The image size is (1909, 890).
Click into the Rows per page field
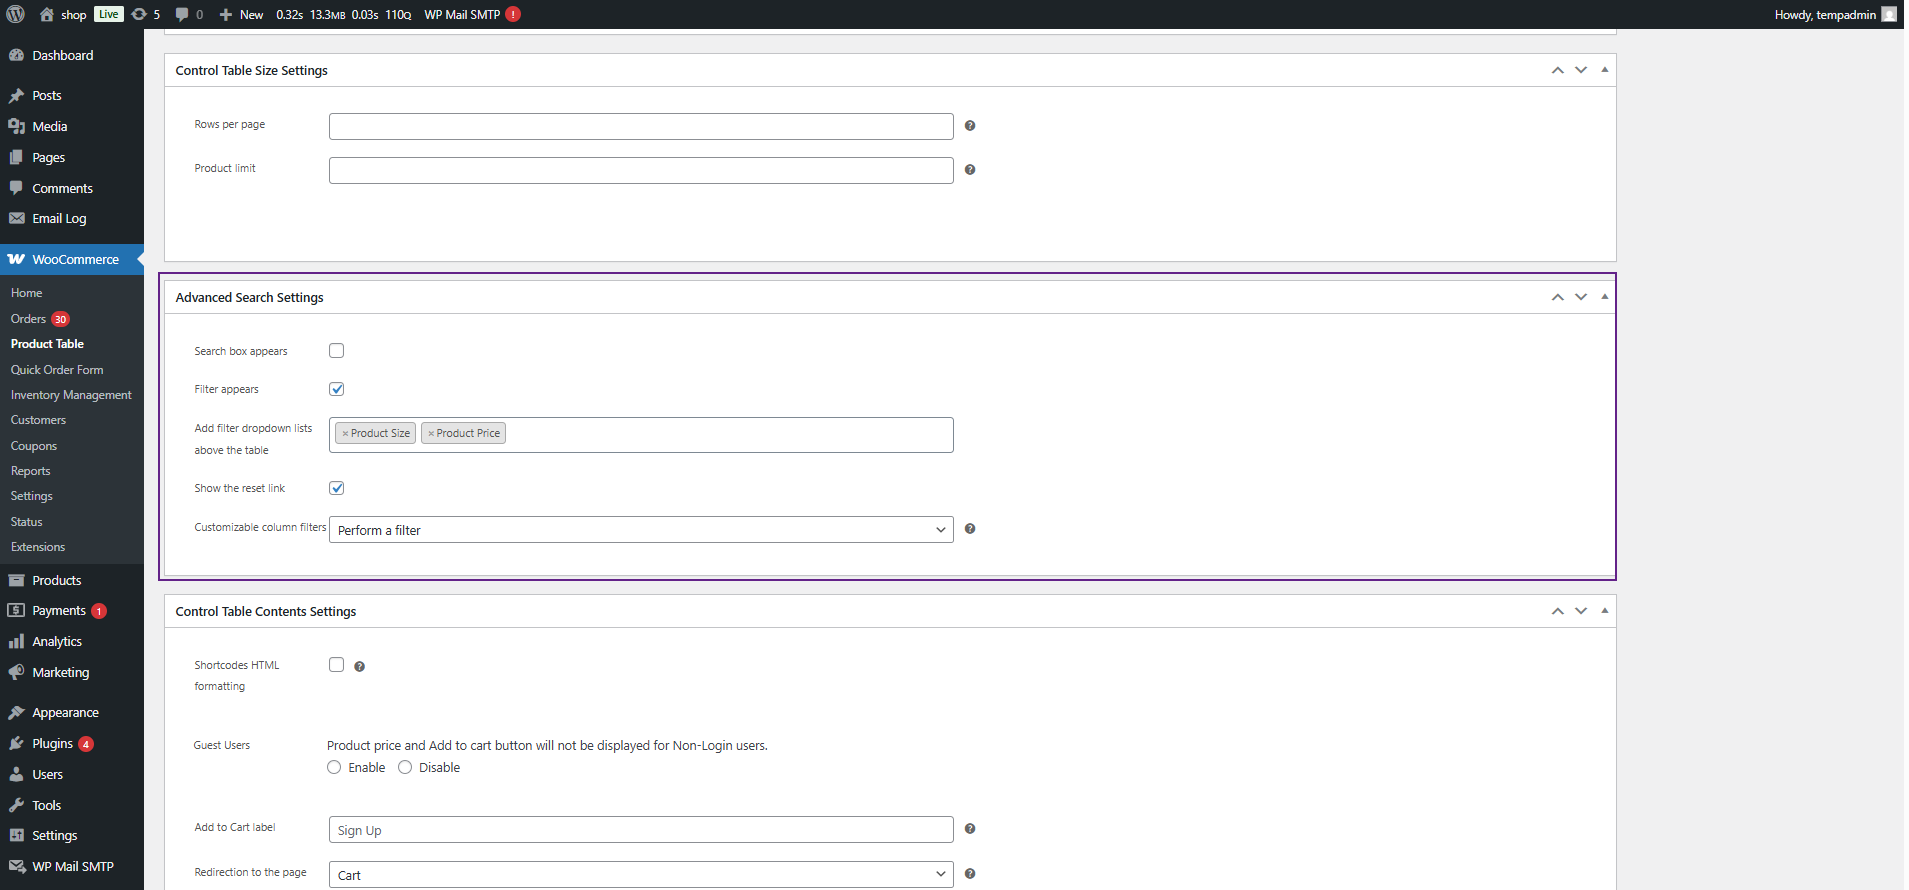point(640,126)
